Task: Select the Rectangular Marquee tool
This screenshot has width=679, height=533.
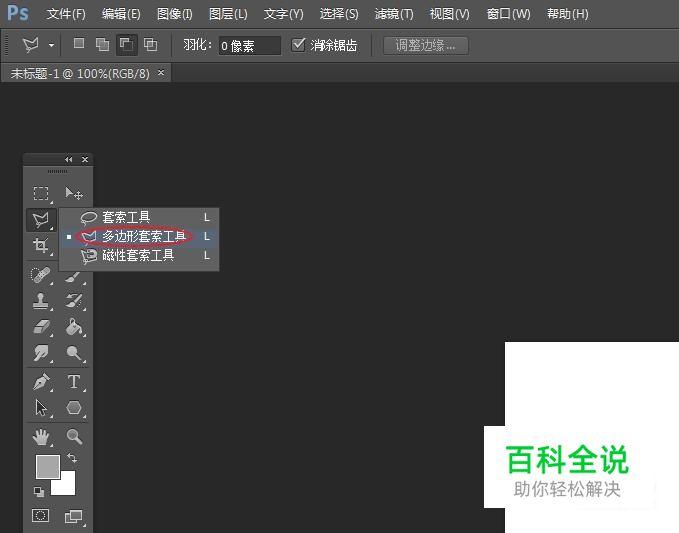Action: [x=41, y=193]
